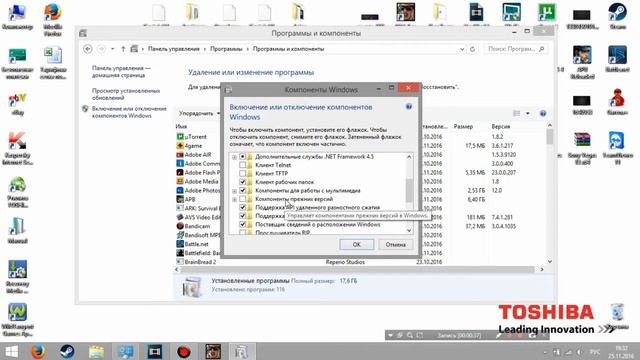The height and width of the screenshot is (360, 640).
Task: Open the Упорядочить dropdown menu
Action: [x=199, y=113]
